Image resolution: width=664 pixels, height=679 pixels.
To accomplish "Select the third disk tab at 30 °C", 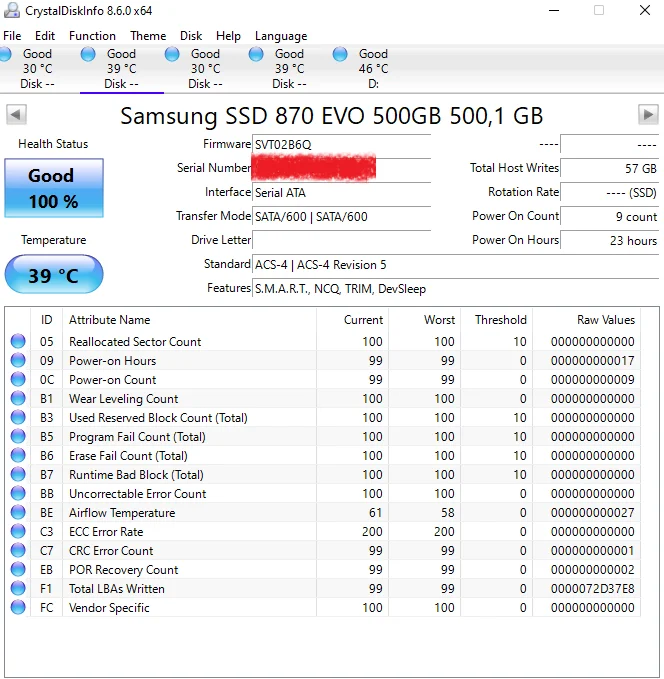I will click(x=206, y=68).
